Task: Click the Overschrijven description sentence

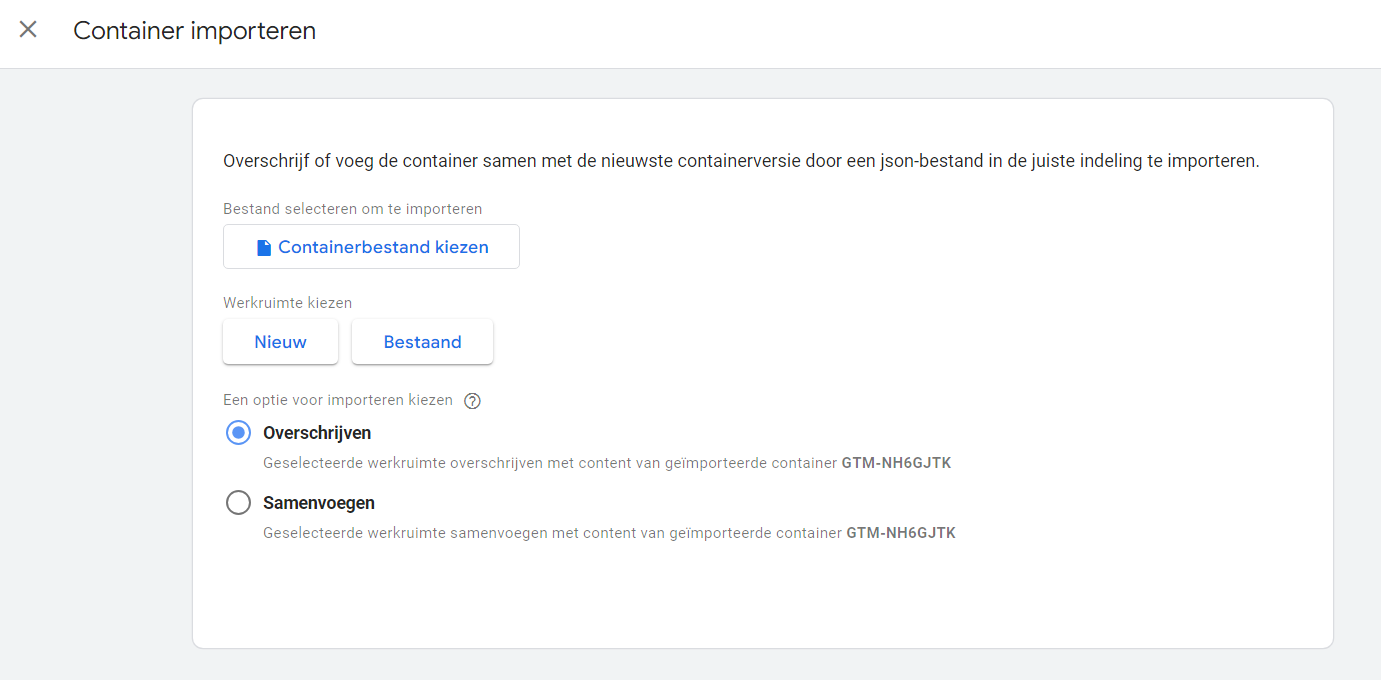Action: tap(550, 463)
